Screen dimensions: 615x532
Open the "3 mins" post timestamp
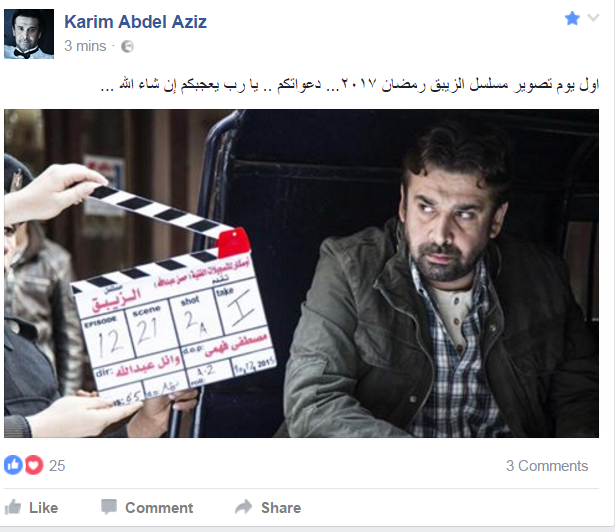coord(85,46)
